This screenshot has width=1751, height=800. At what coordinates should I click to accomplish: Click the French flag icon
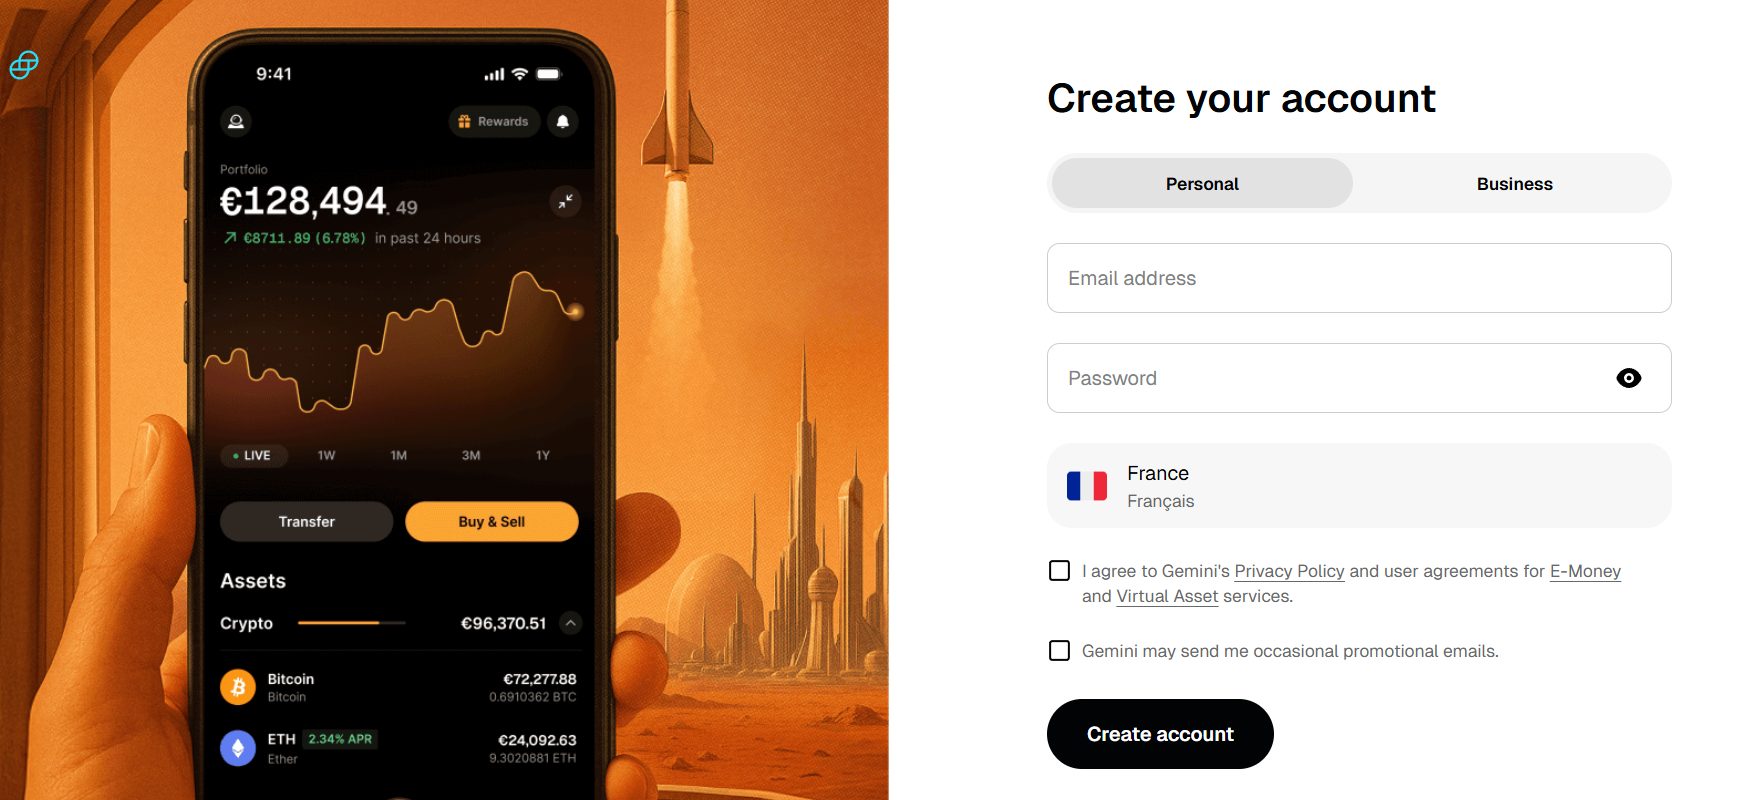[x=1087, y=486]
